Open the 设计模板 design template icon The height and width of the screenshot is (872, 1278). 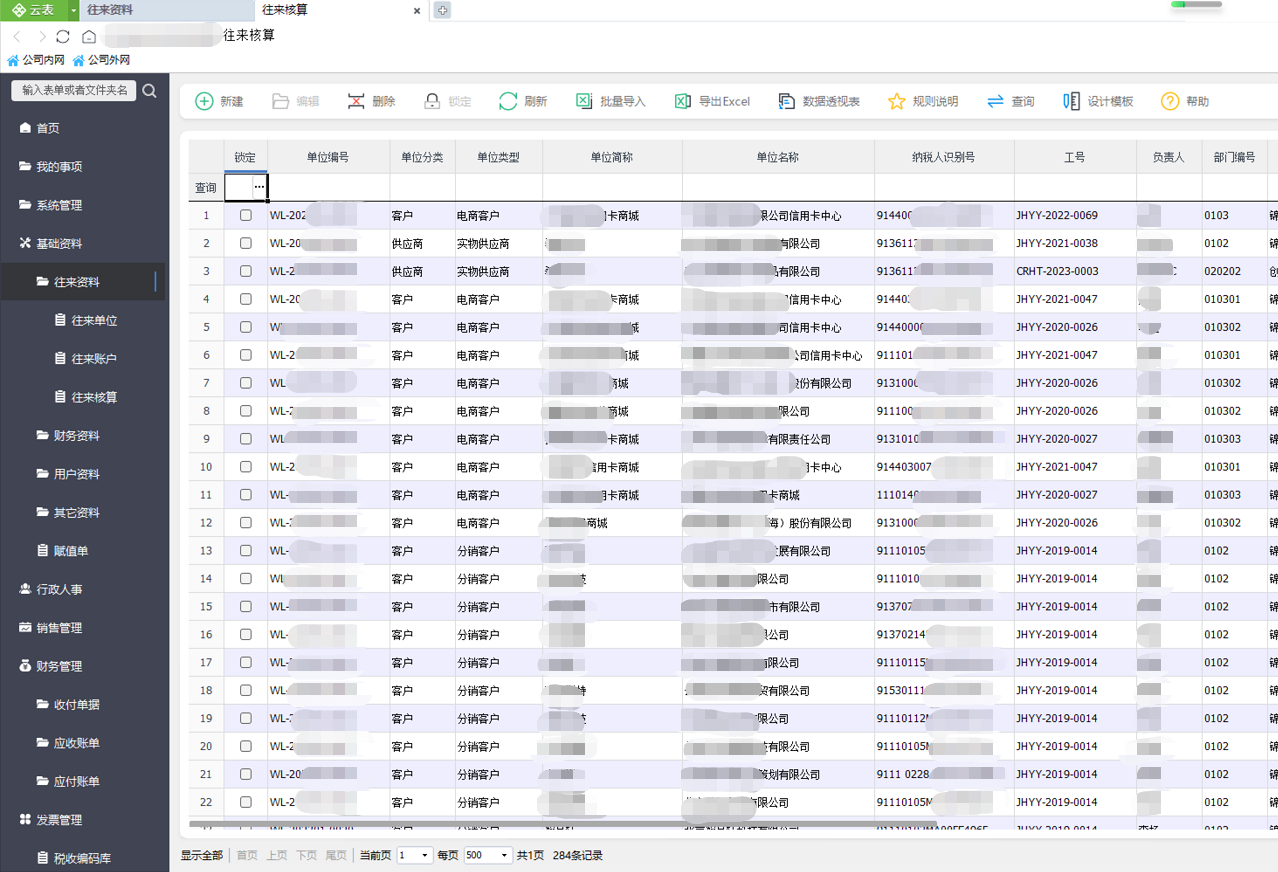1071,101
